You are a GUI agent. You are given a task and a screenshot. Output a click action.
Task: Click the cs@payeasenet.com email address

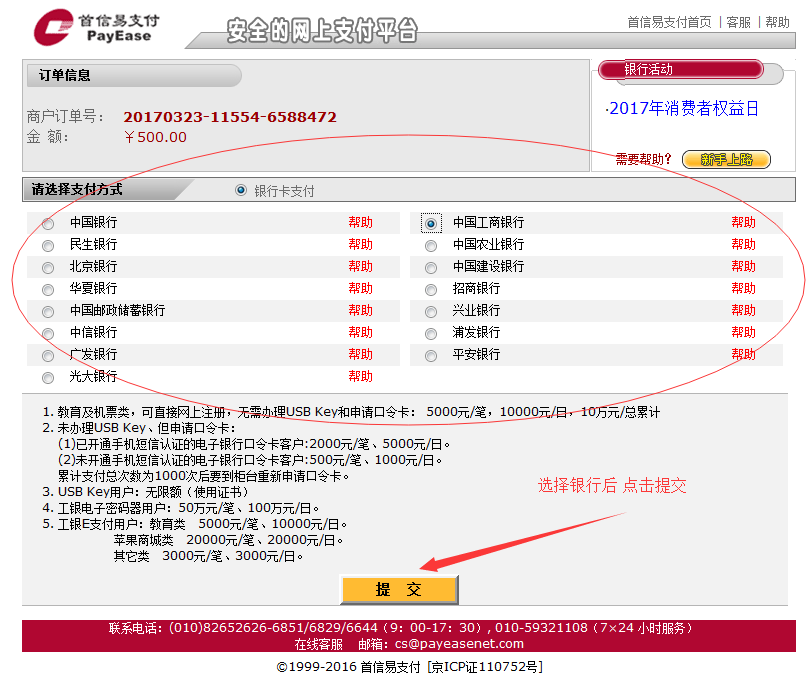(x=459, y=644)
